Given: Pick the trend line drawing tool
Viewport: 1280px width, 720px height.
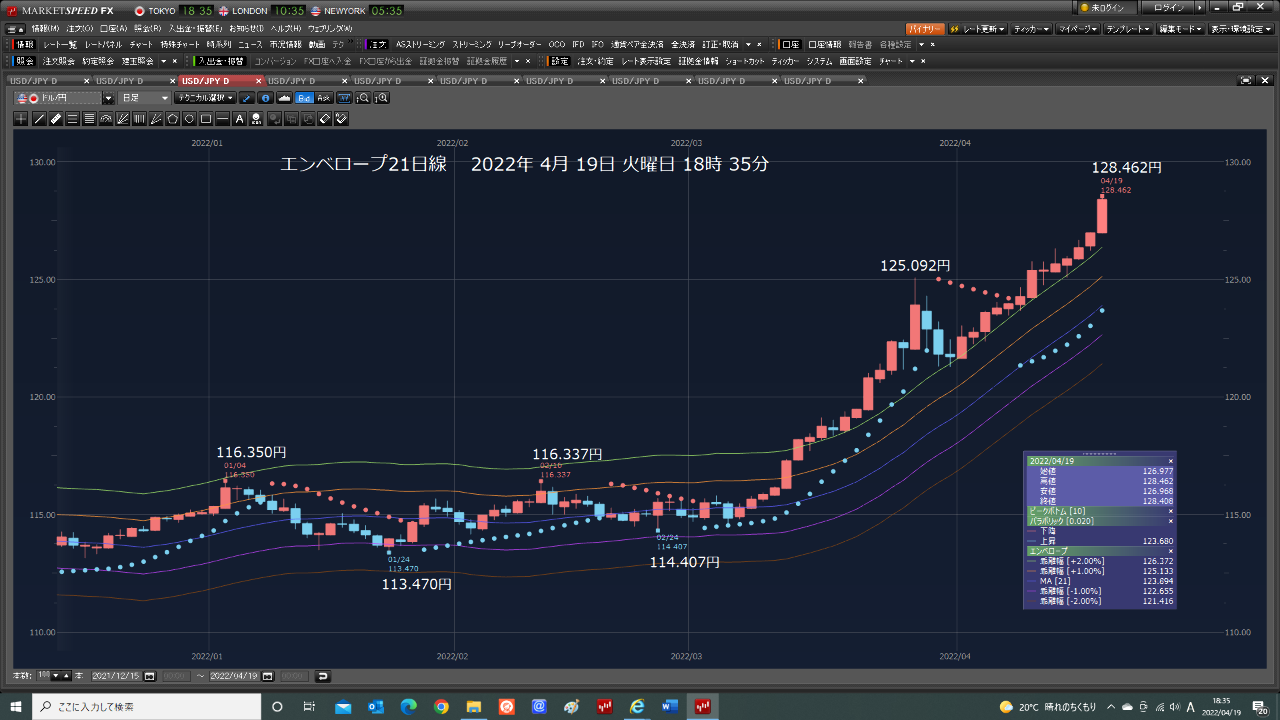Looking at the screenshot, I should pyautogui.click(x=39, y=119).
